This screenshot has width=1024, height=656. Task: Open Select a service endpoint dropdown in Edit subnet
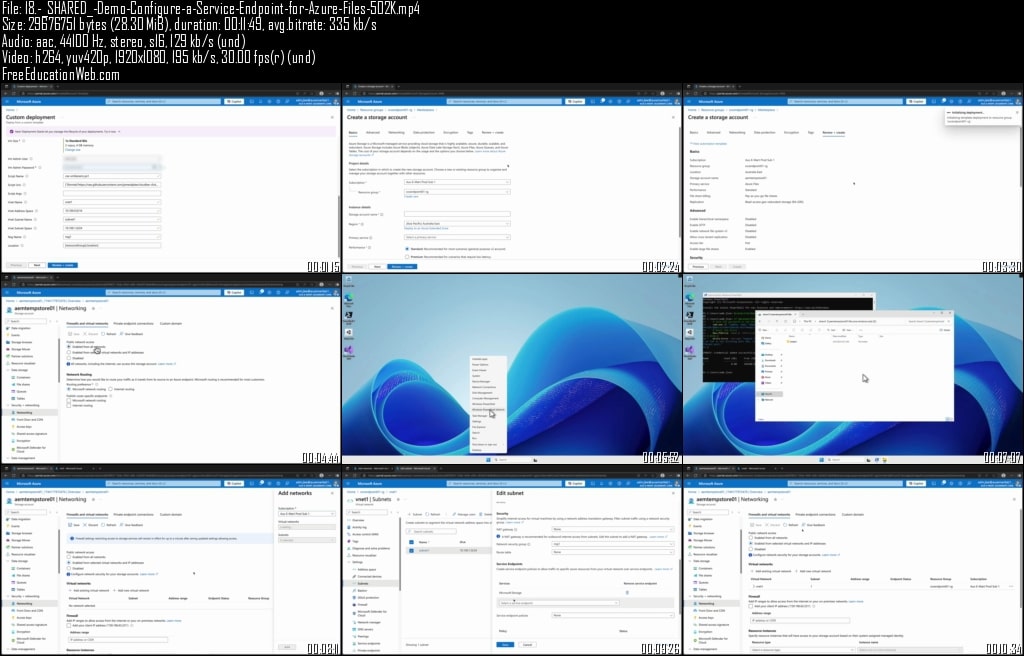[x=557, y=603]
